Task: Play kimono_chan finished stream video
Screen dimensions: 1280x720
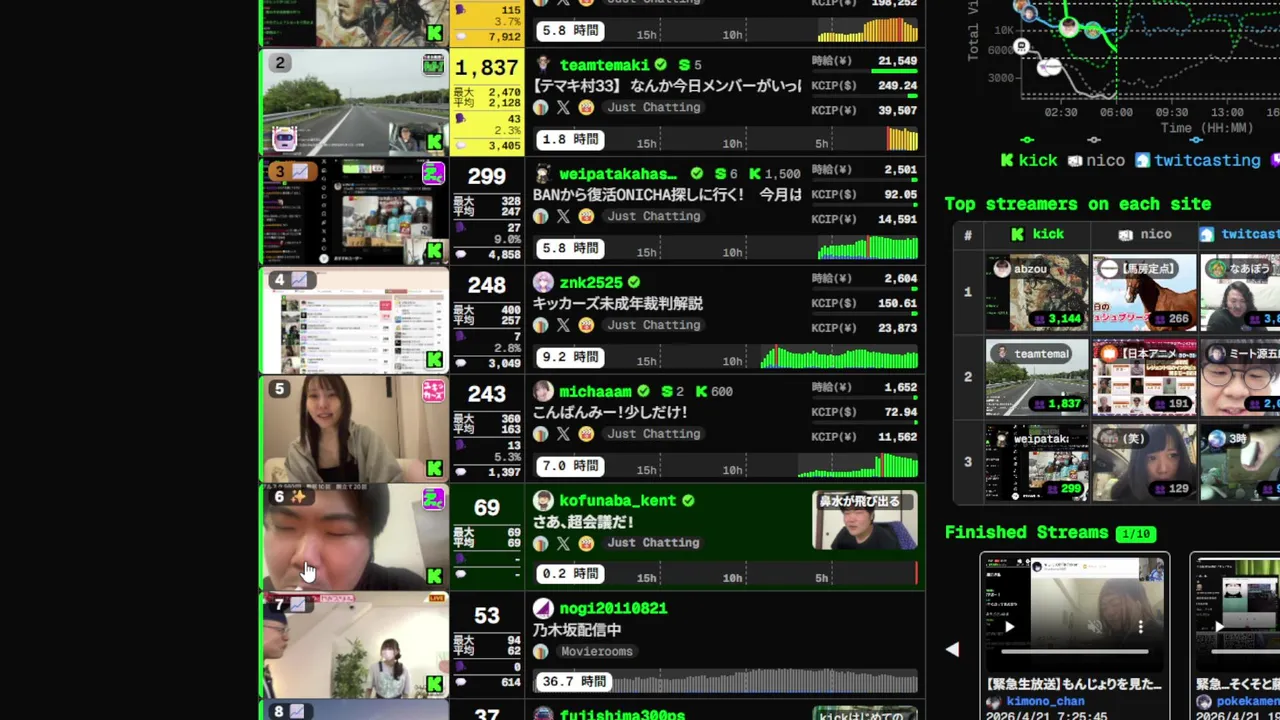Action: click(x=1009, y=628)
